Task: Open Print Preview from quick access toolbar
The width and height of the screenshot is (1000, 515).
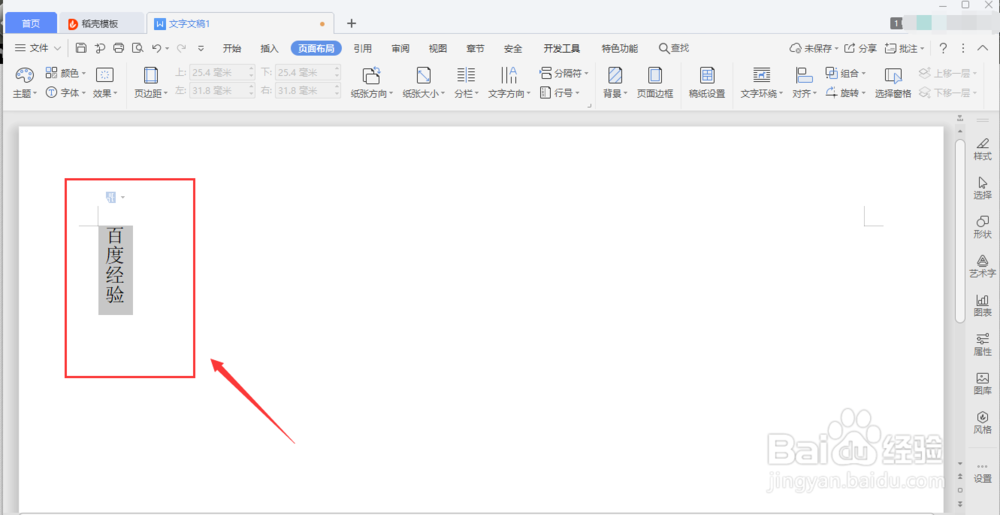Action: (137, 48)
